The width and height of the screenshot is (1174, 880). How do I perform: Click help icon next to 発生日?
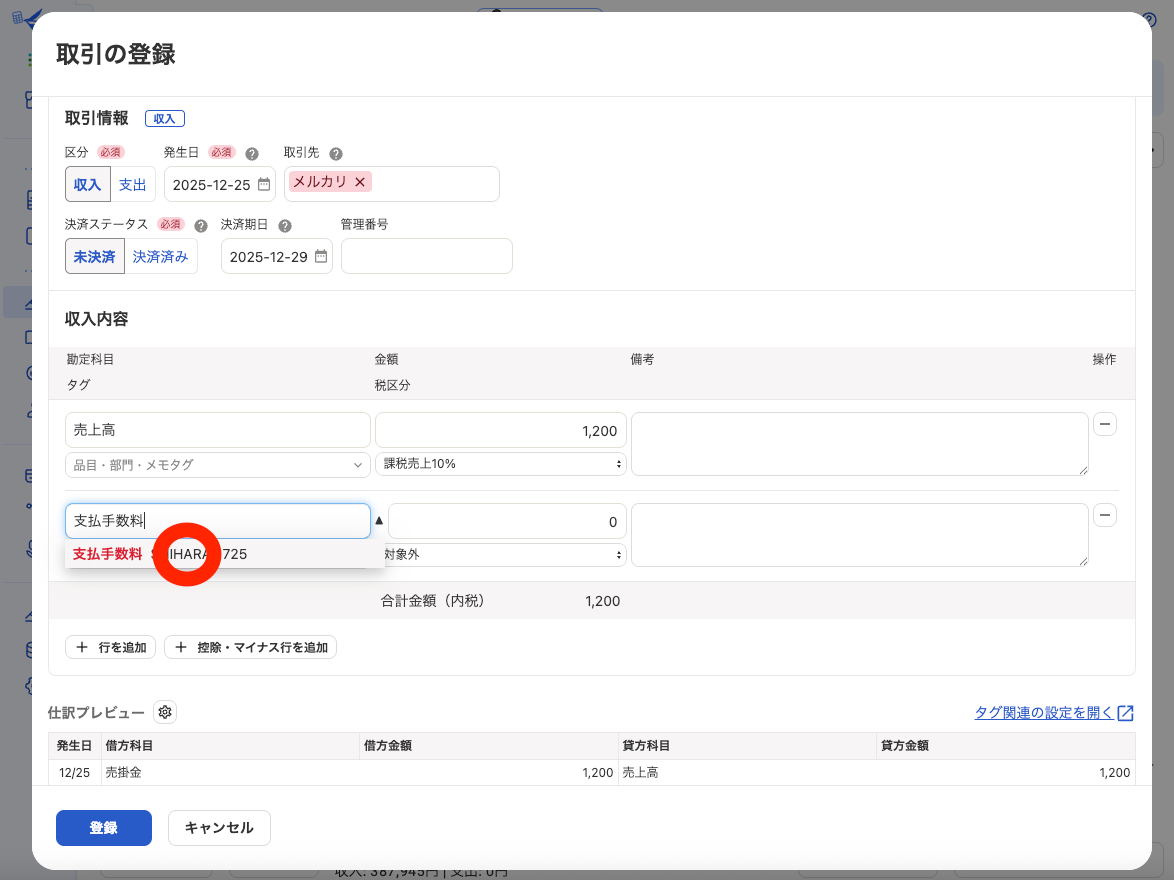coord(252,154)
